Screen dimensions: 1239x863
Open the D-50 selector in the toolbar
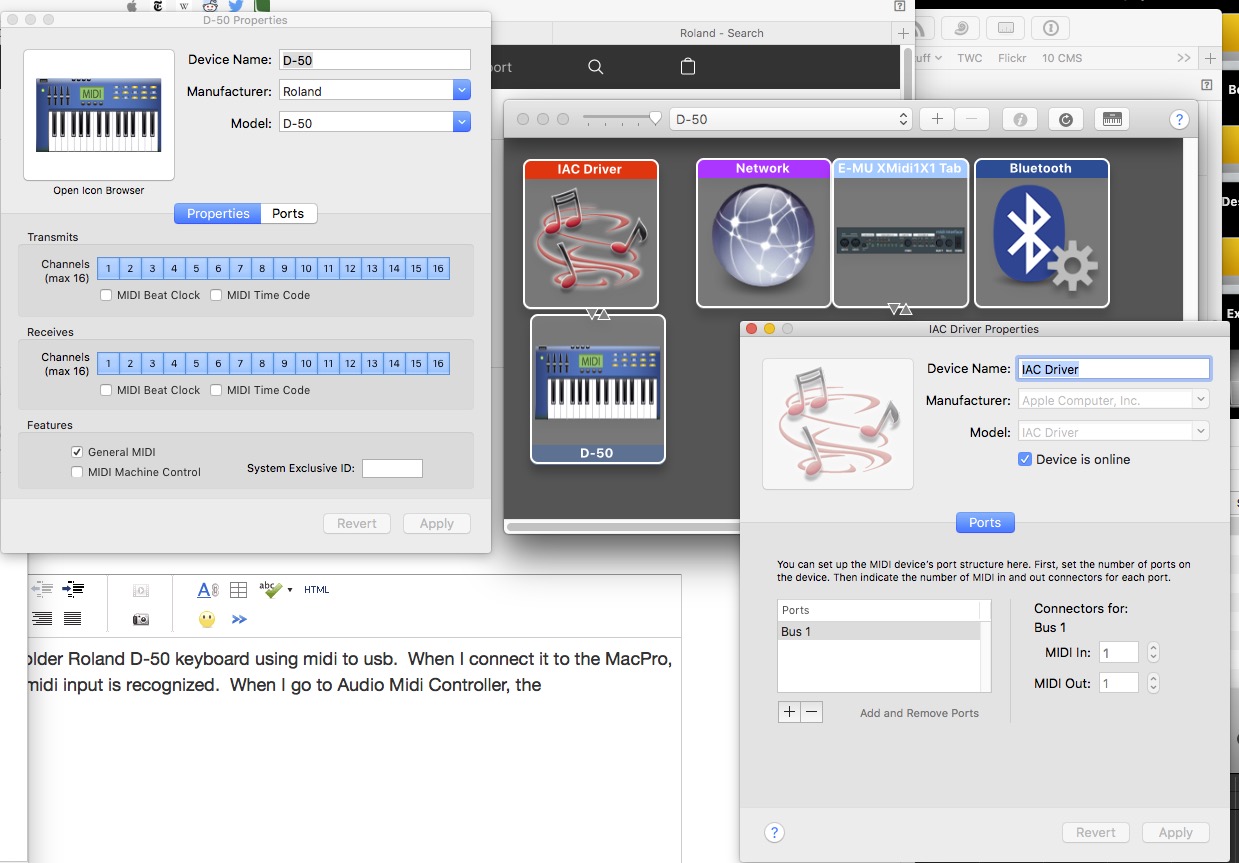pos(790,118)
